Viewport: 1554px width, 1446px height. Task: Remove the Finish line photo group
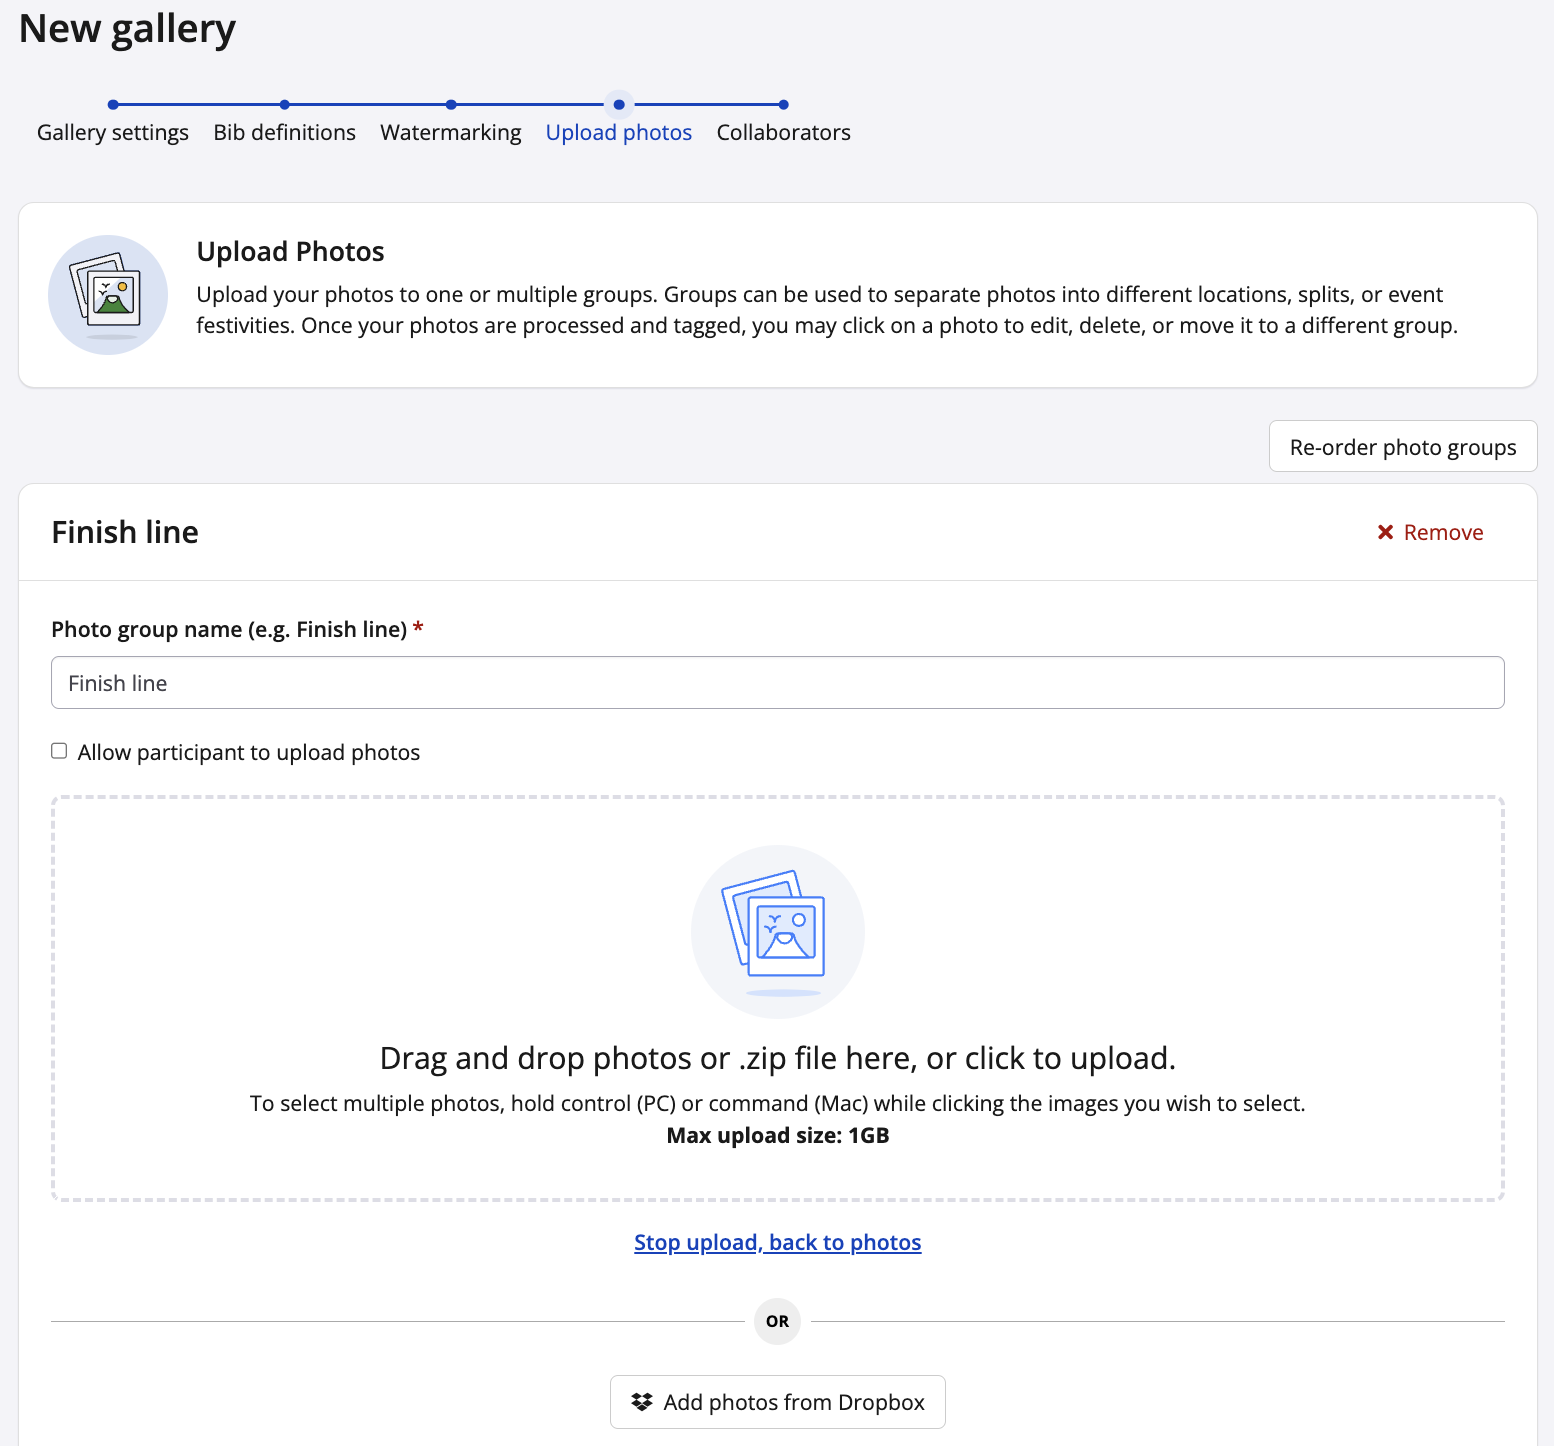tap(1430, 532)
